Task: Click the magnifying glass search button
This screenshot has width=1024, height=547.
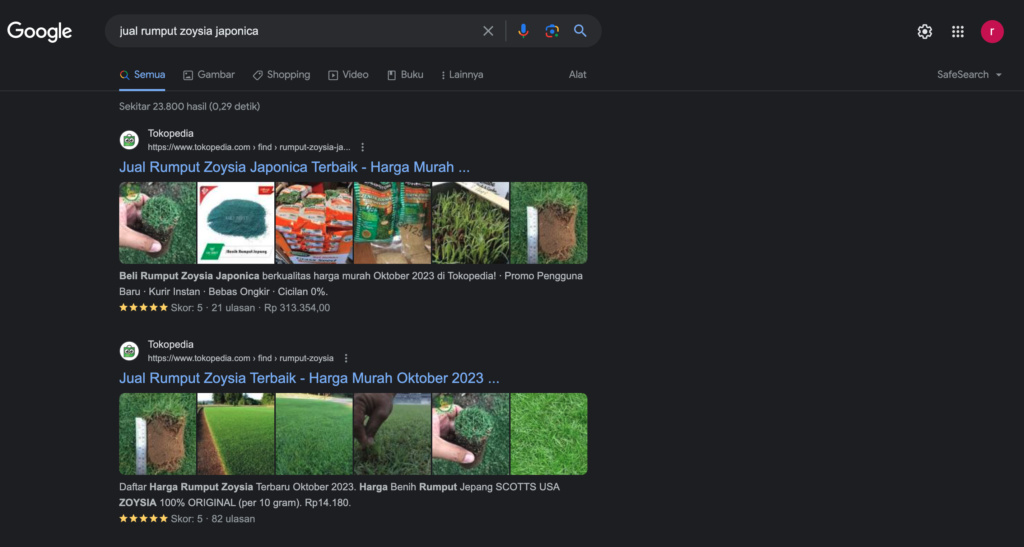Action: tap(580, 31)
